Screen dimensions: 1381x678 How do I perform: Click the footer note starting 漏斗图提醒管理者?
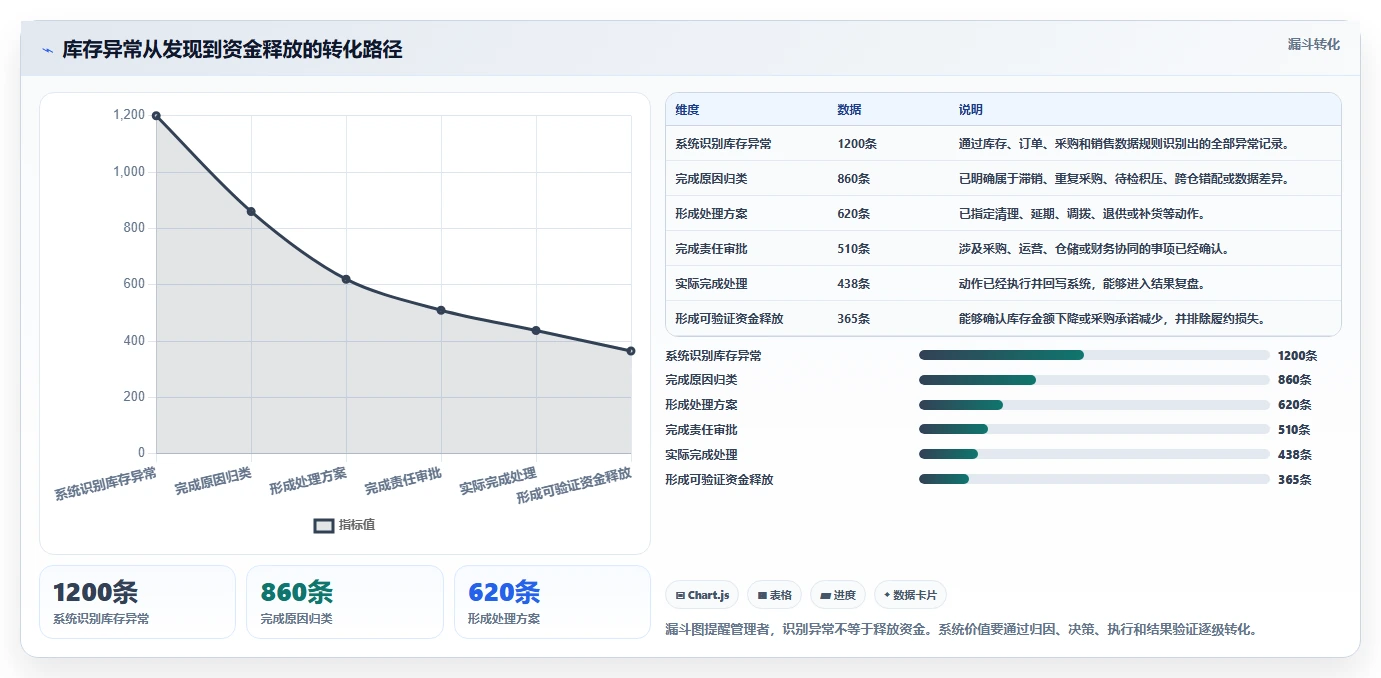(961, 630)
